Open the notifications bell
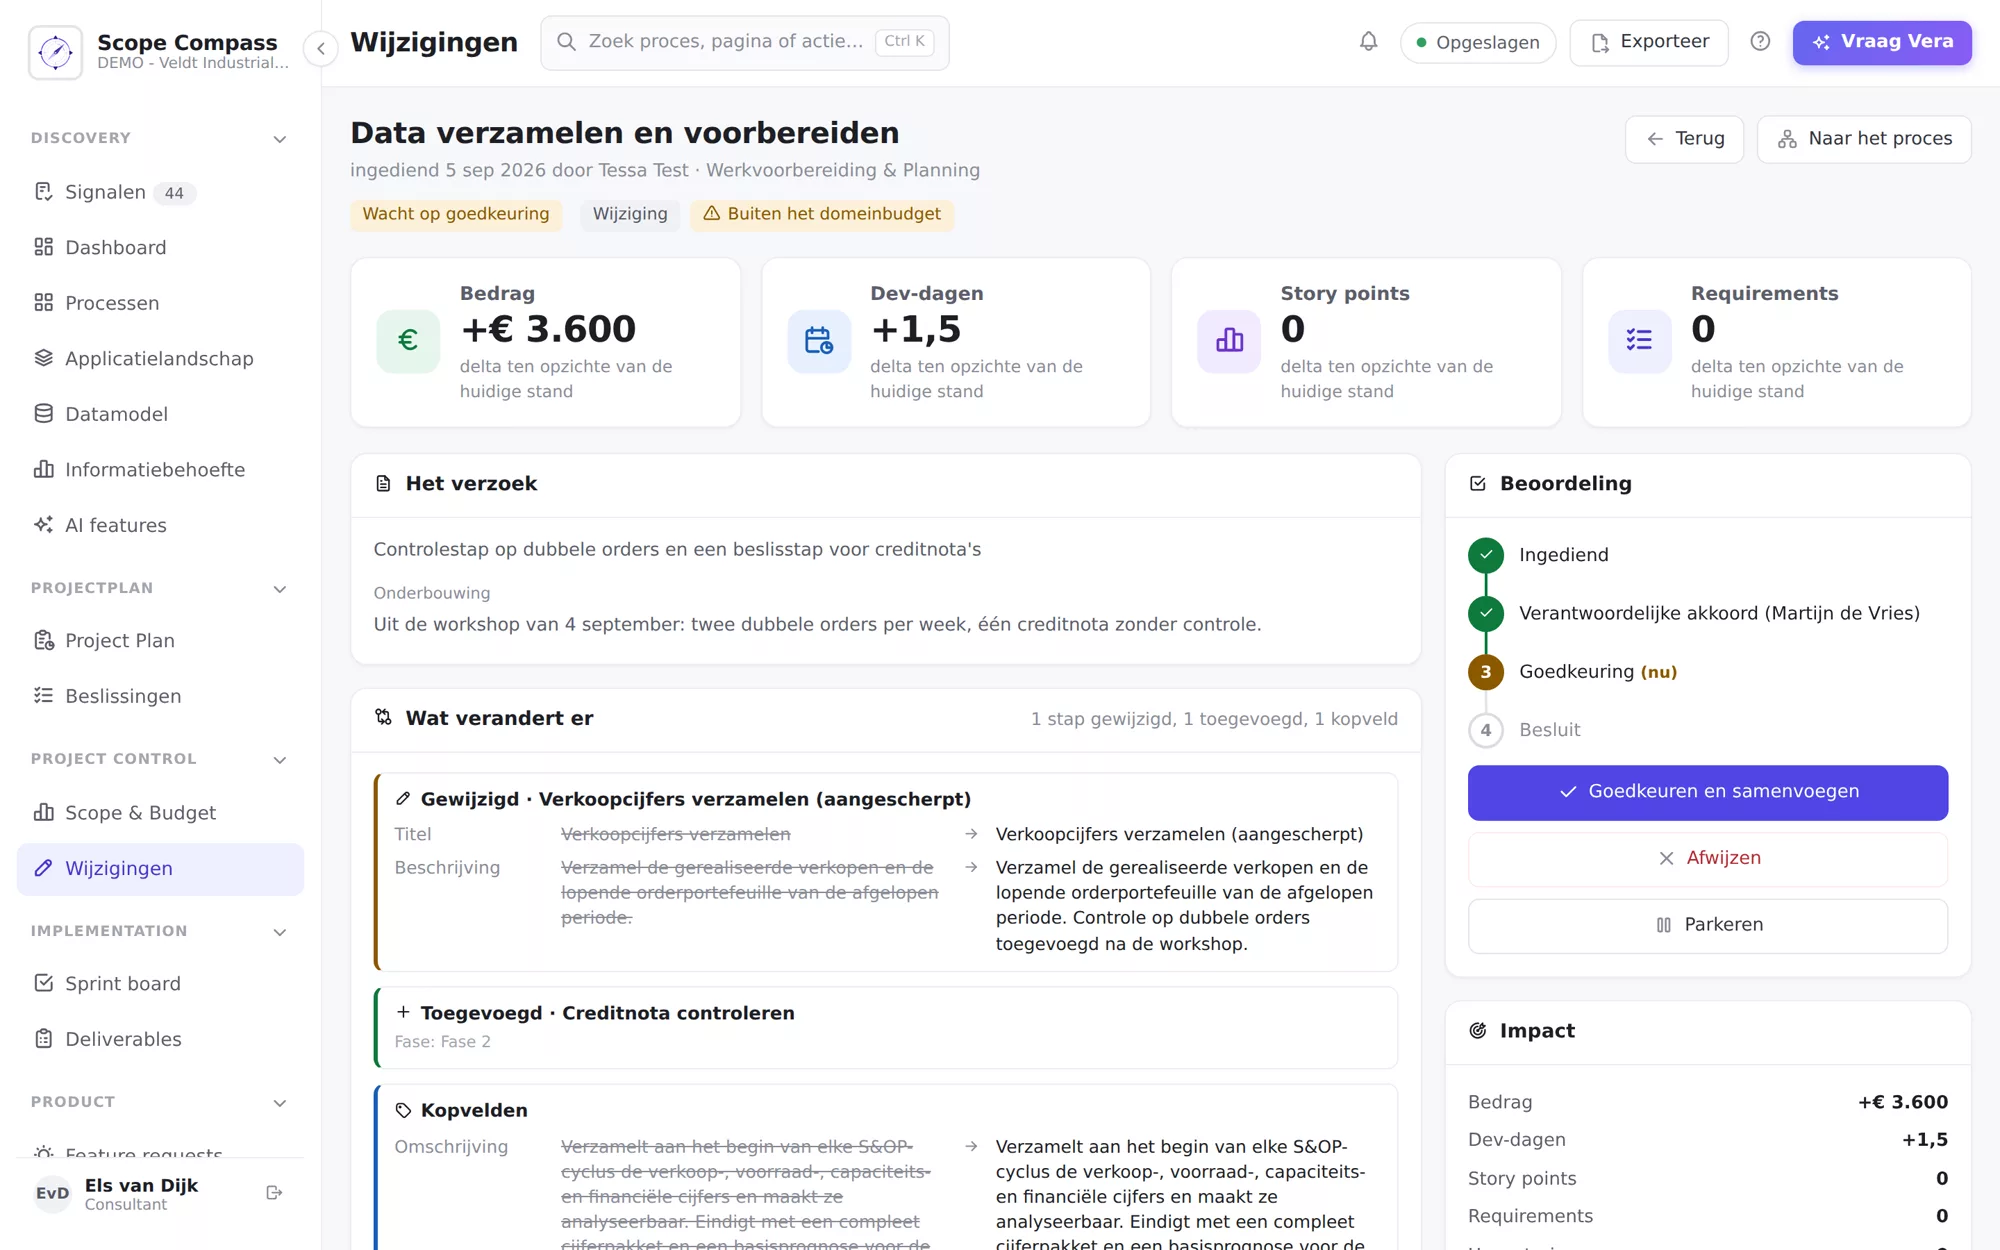This screenshot has height=1250, width=2000. (1369, 42)
